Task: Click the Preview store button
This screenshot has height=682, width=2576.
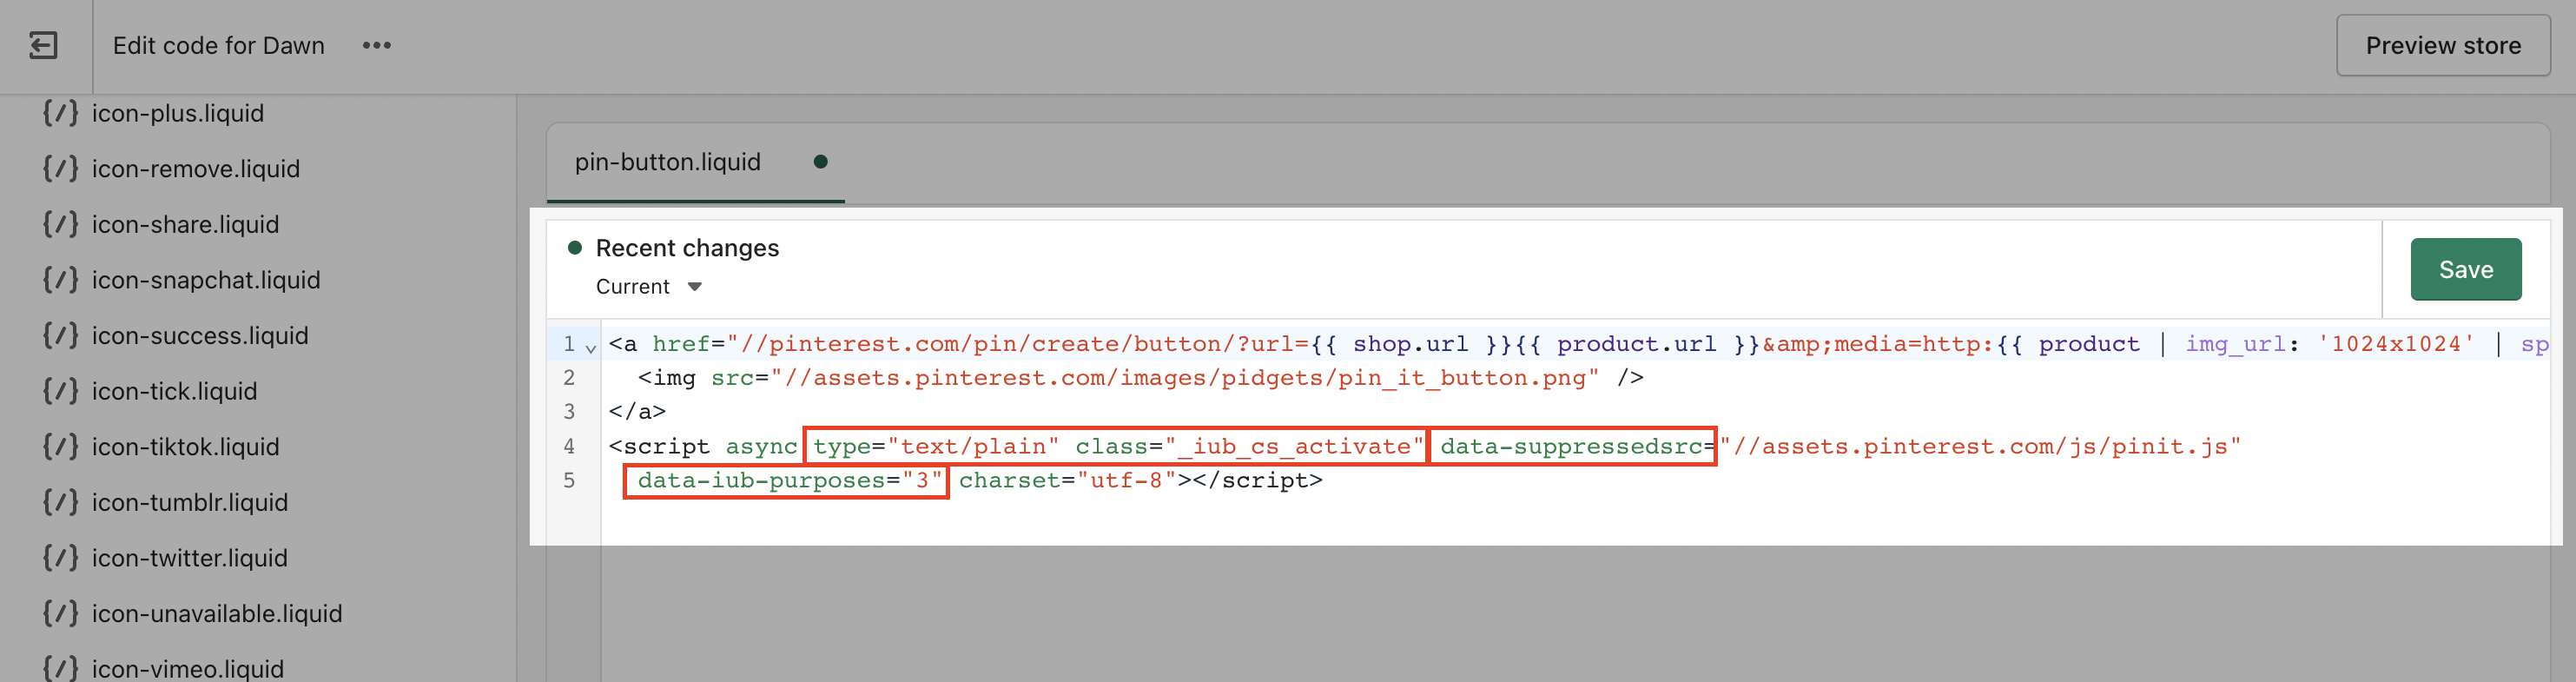Action: coord(2442,46)
